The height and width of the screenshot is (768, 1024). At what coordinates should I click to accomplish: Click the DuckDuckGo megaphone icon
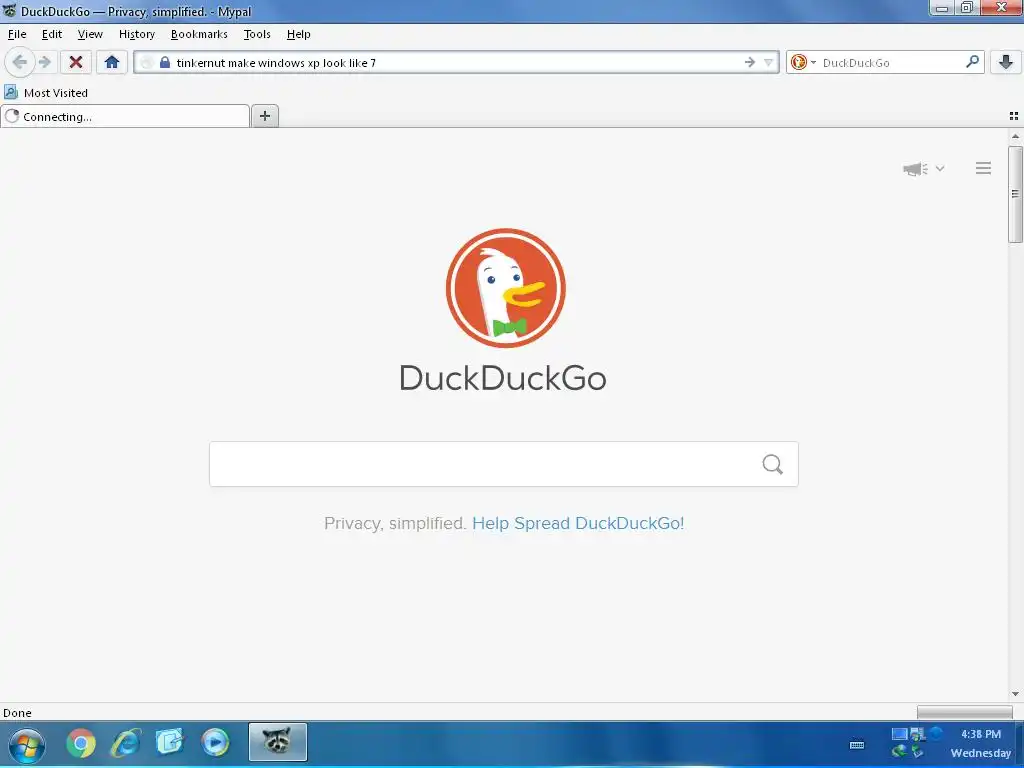[x=916, y=168]
